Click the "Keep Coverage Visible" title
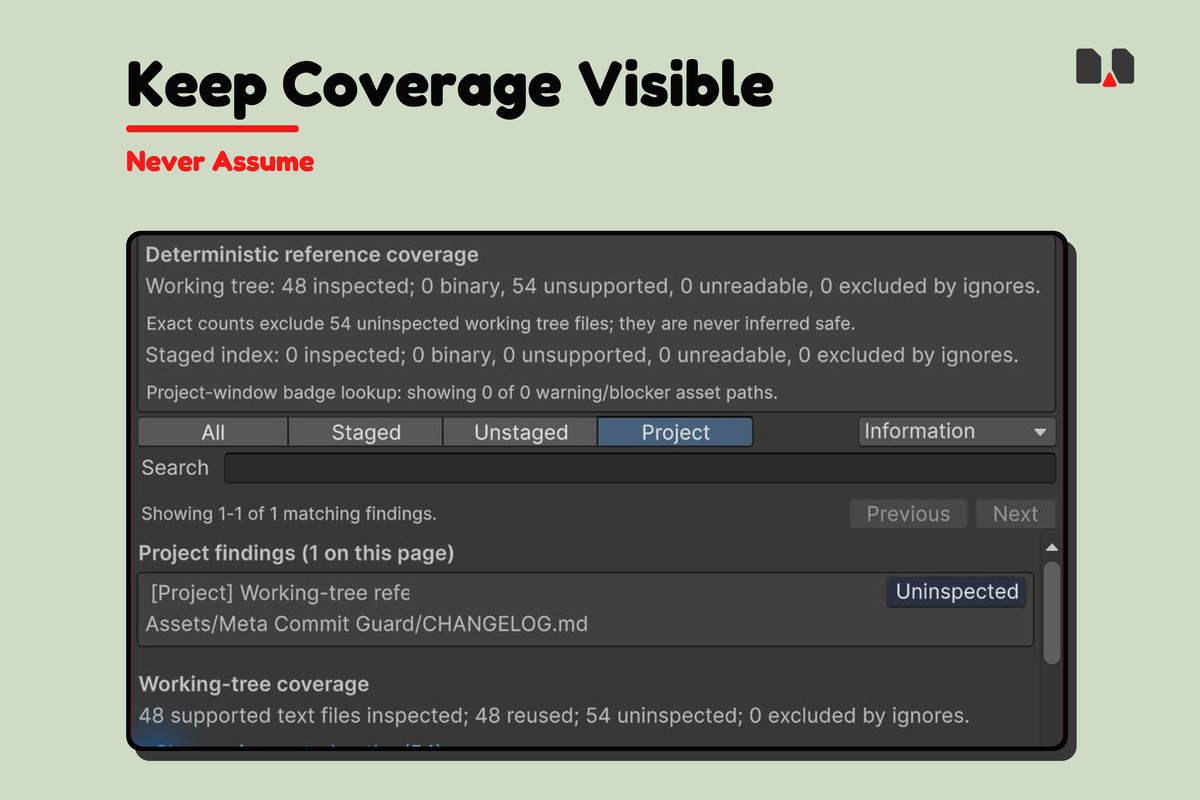The width and height of the screenshot is (1200, 800). pyautogui.click(x=450, y=85)
